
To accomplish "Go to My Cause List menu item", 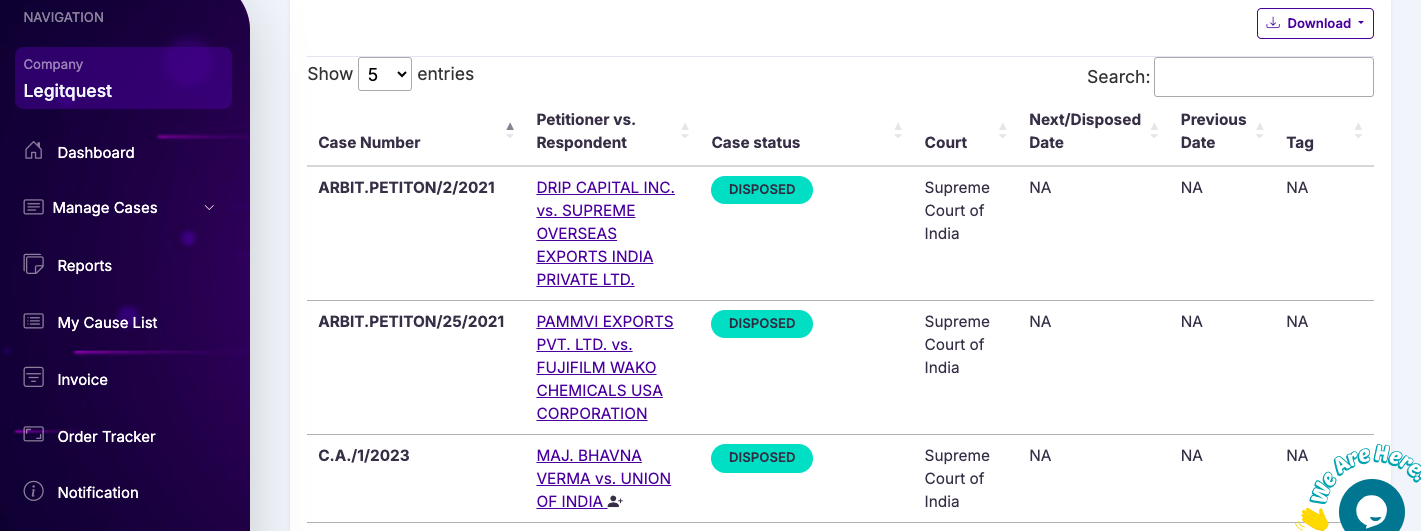I will 108,323.
